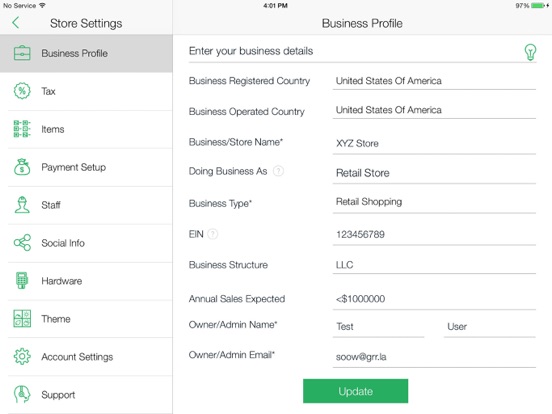This screenshot has width=552, height=414.
Task: Open Account Settings gear icon
Action: click(22, 357)
